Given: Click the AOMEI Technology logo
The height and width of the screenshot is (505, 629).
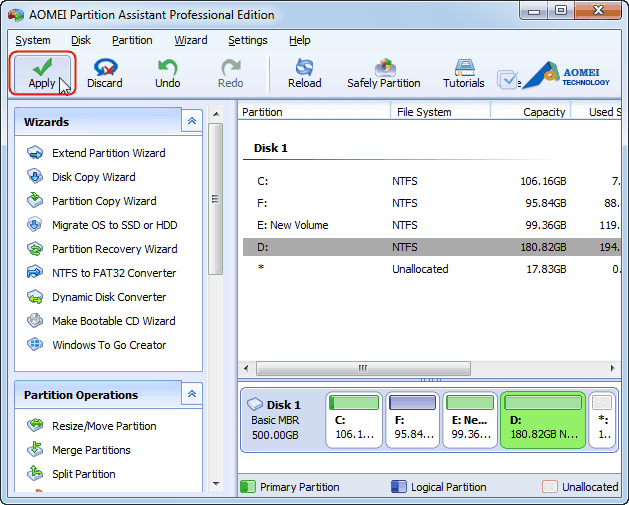Looking at the screenshot, I should tap(568, 75).
